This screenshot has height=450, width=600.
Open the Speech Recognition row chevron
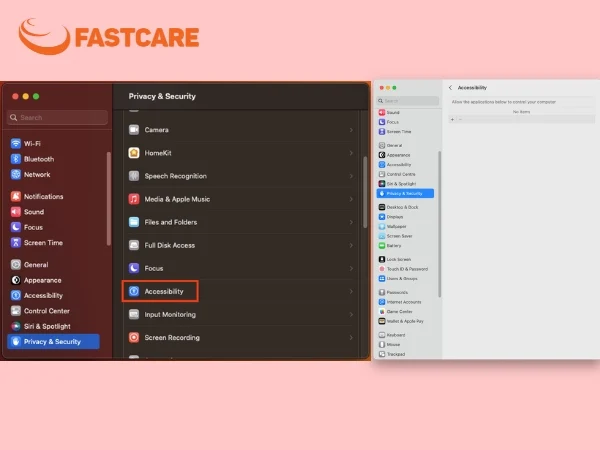pos(351,176)
